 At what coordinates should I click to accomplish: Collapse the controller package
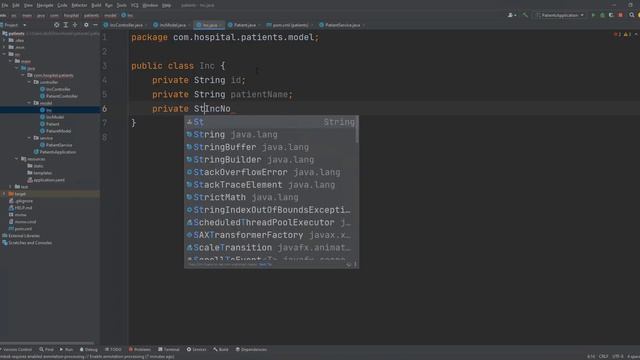(30, 82)
